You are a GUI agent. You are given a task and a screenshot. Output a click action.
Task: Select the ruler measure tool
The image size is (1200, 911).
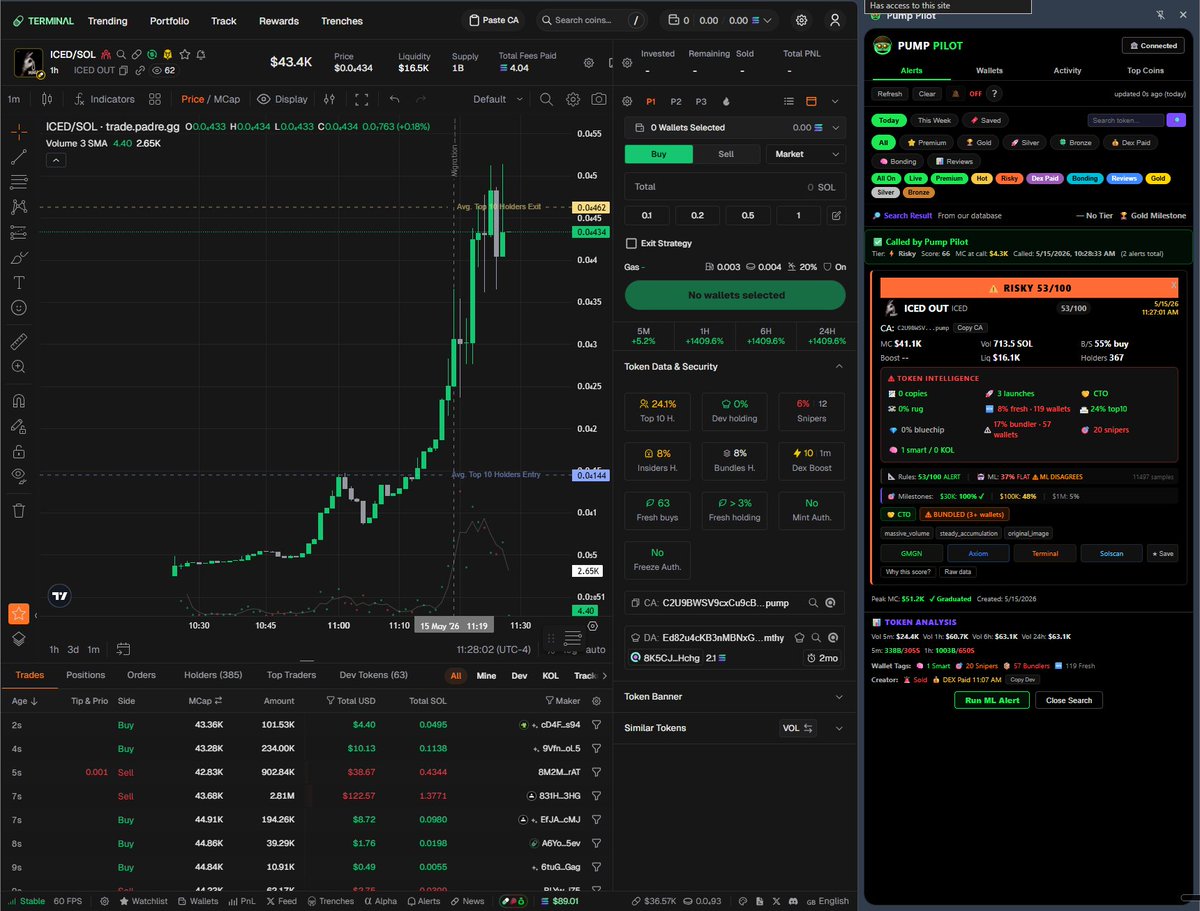[x=18, y=342]
